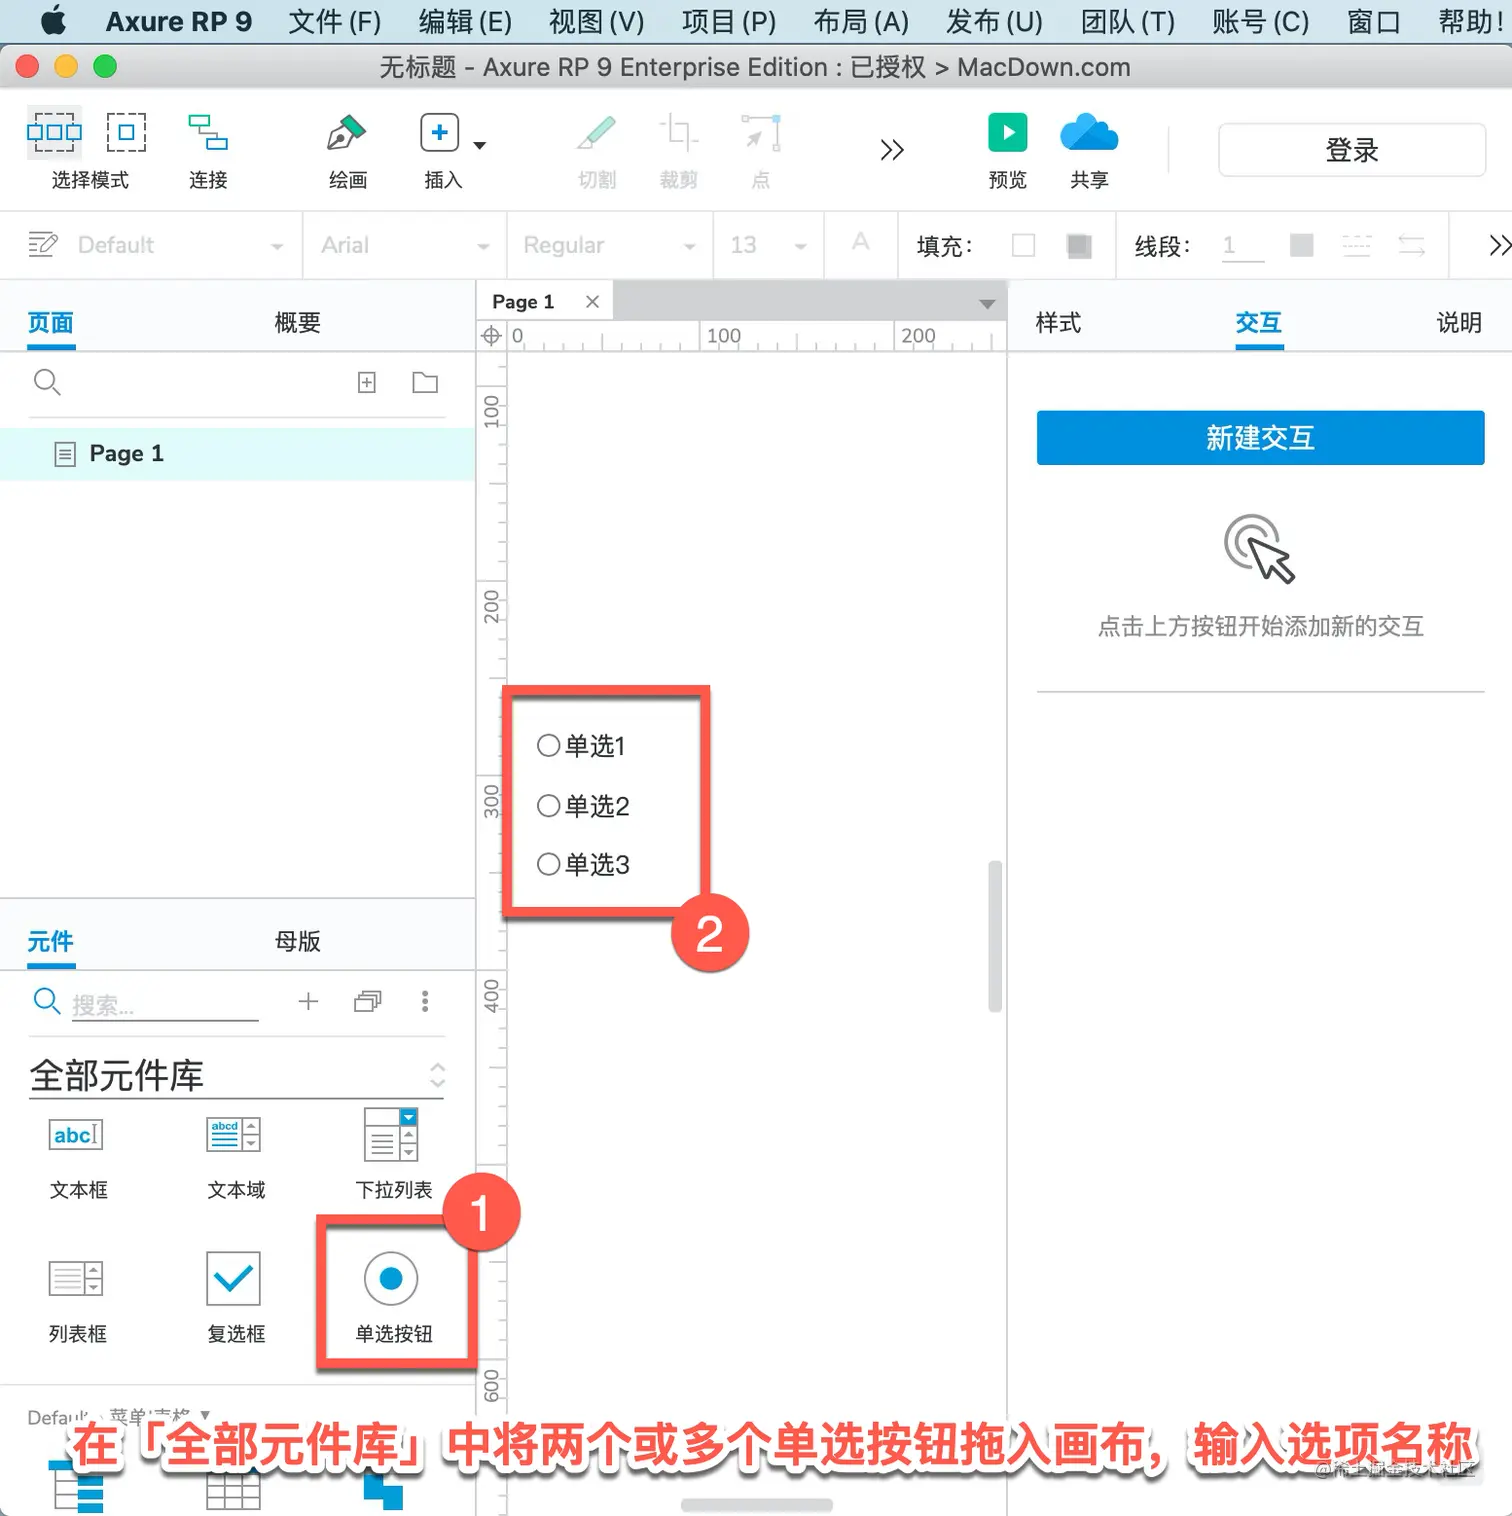Open the 发布 (U) menu
Screen dimensions: 1512x1516
[x=994, y=21]
